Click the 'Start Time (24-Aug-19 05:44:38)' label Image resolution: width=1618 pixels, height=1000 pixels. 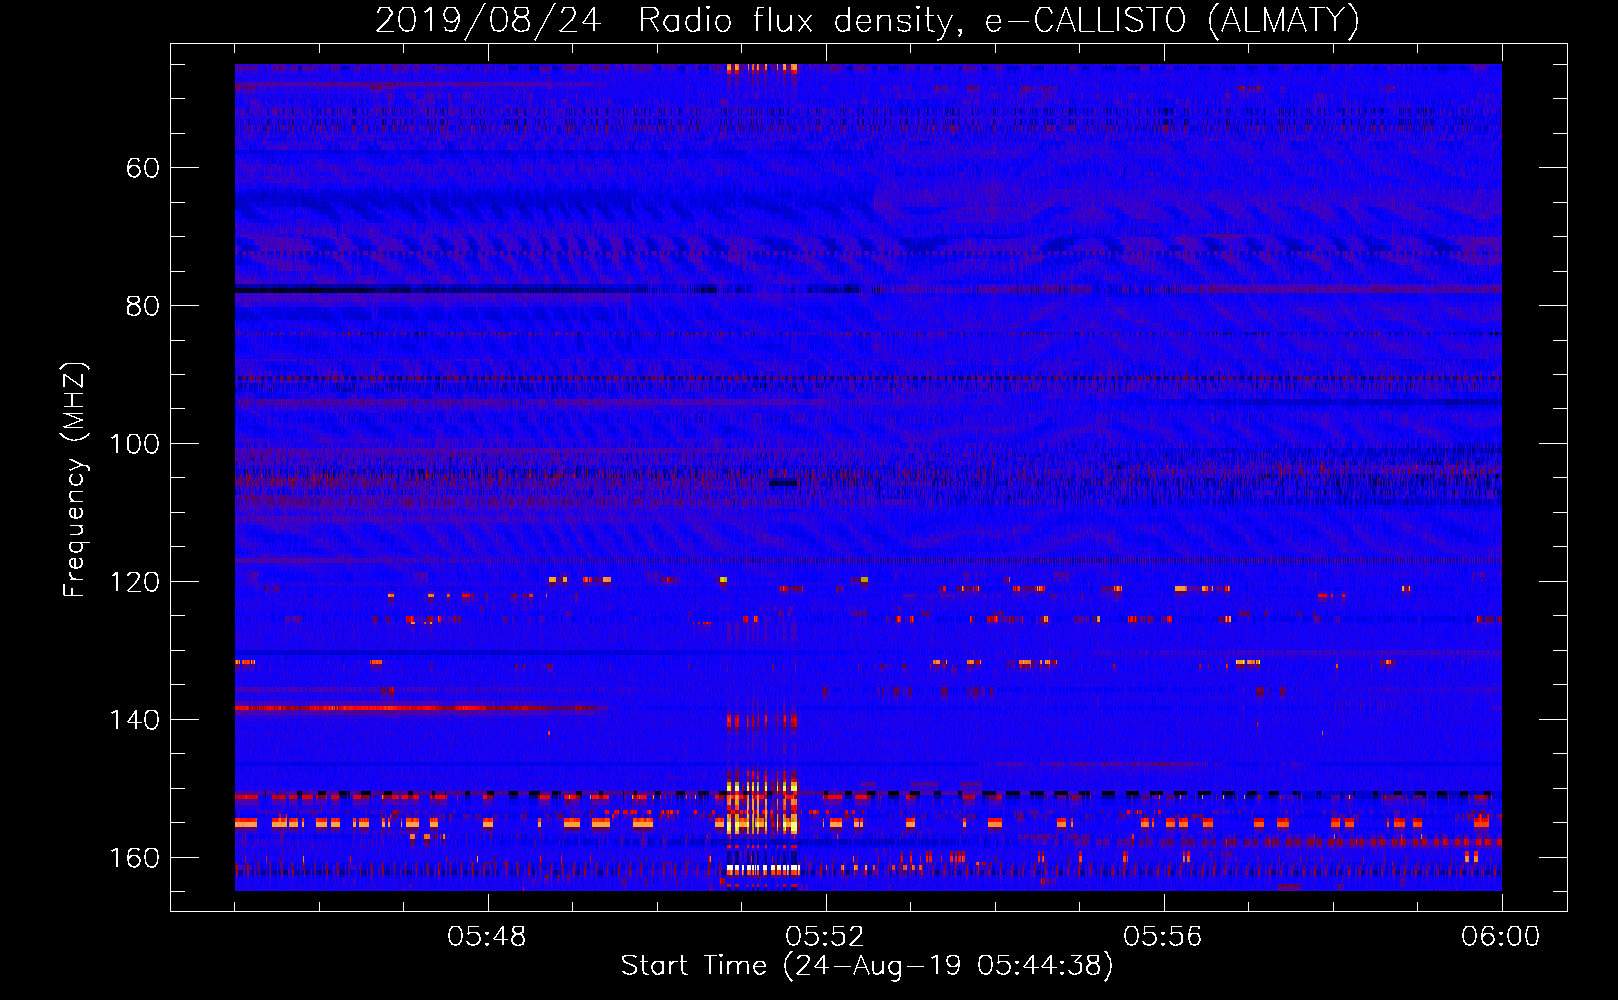[867, 966]
